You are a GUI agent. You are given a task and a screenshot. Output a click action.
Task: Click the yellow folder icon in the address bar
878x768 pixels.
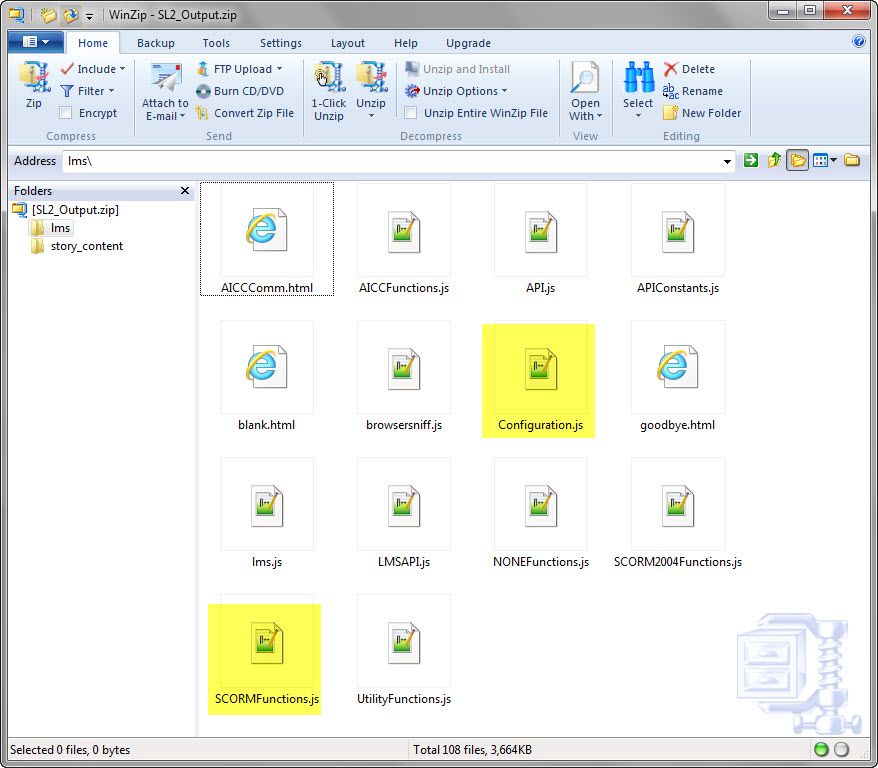coord(852,160)
